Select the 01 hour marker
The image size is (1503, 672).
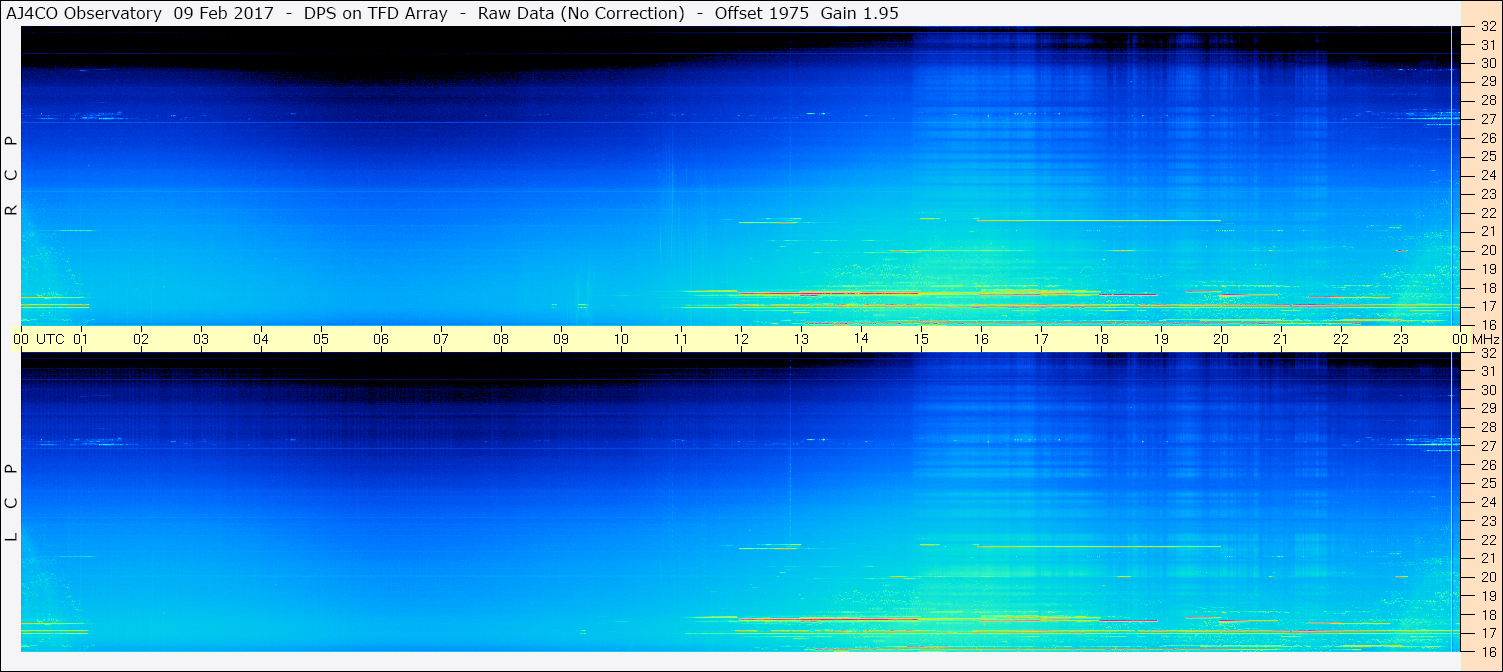[x=81, y=339]
